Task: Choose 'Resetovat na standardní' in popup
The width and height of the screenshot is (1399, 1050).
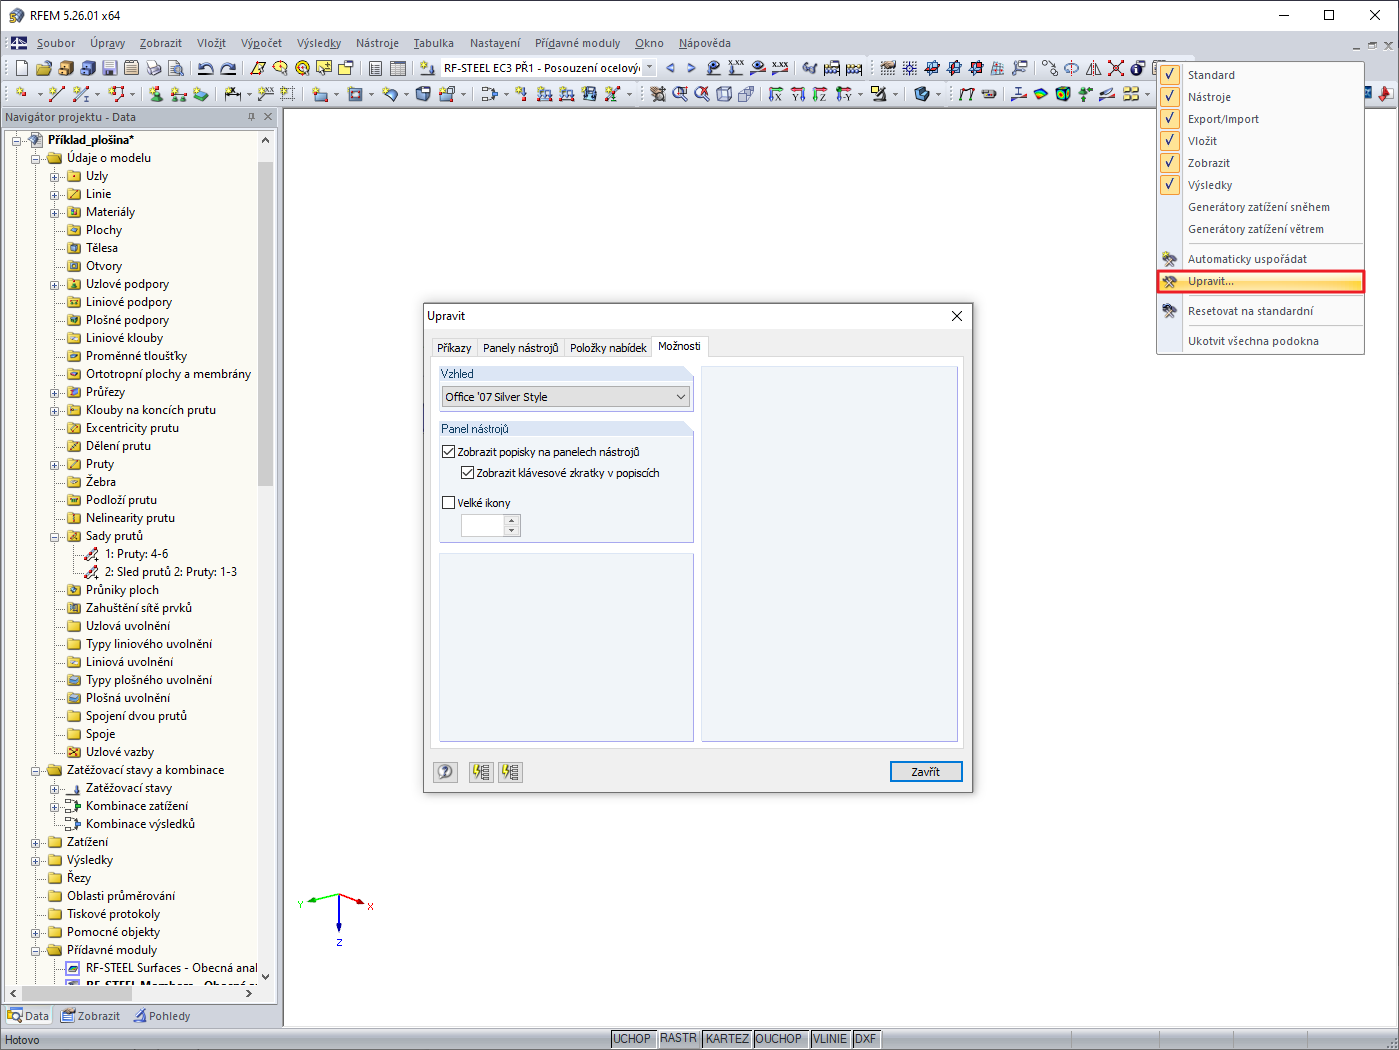Action: [1260, 311]
